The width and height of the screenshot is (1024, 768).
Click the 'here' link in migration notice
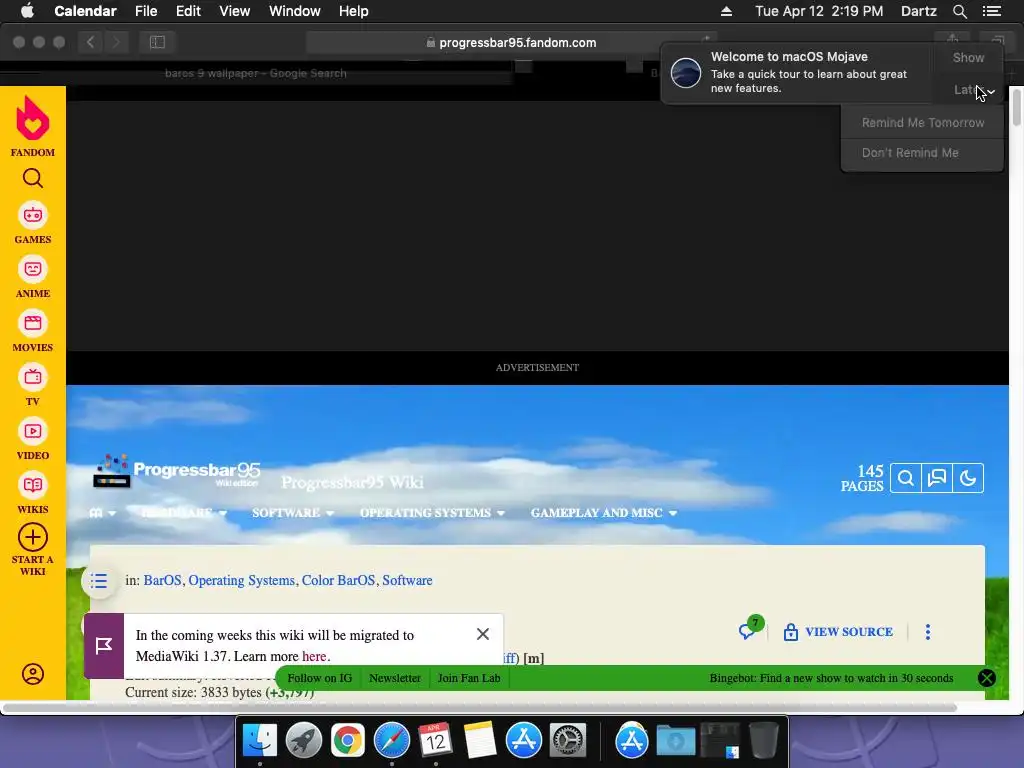pyautogui.click(x=314, y=656)
